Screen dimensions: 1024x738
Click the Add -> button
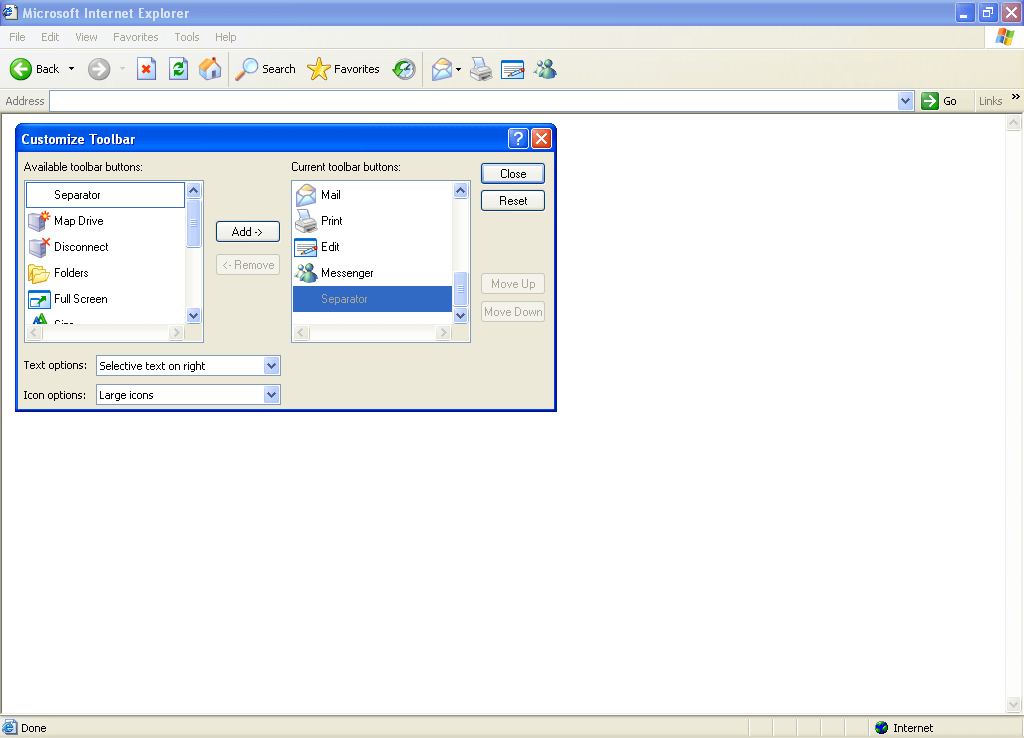click(x=248, y=231)
